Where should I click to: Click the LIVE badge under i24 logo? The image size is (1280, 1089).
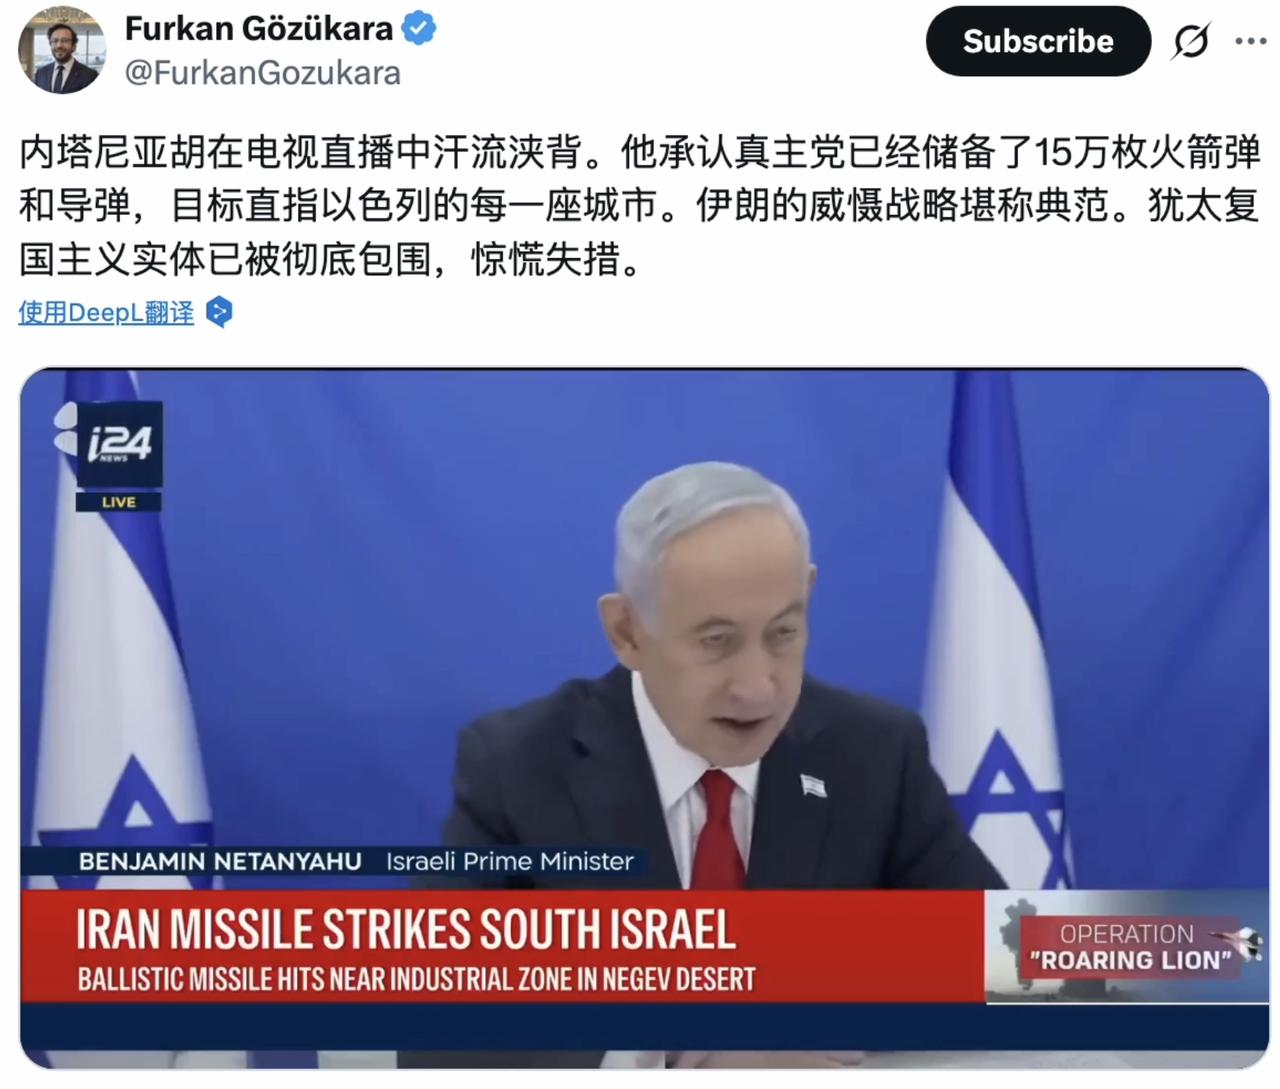pyautogui.click(x=119, y=501)
